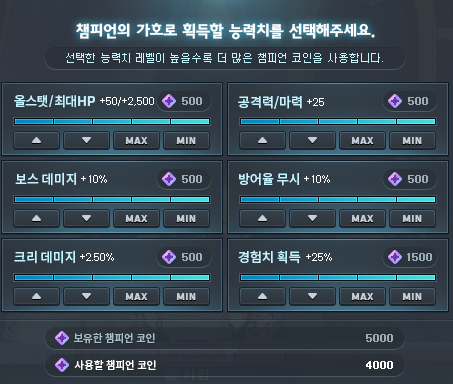
Task: Click the coin icon beside 보유한 챔피언 코인
Action: (x=62, y=338)
